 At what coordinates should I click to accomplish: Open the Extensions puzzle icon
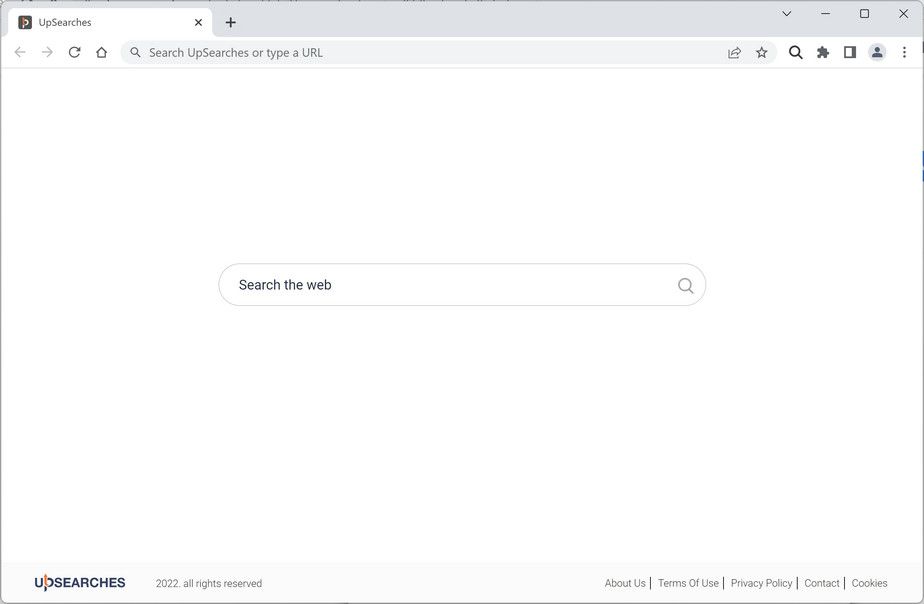pyautogui.click(x=823, y=52)
